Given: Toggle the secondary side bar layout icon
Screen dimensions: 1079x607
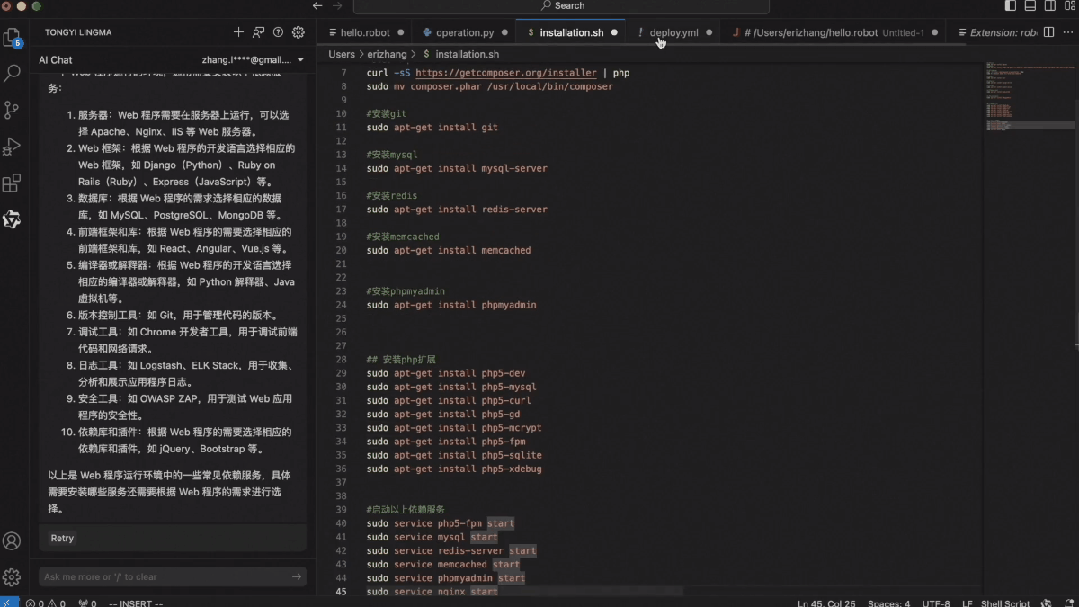Looking at the screenshot, I should [x=1050, y=6].
